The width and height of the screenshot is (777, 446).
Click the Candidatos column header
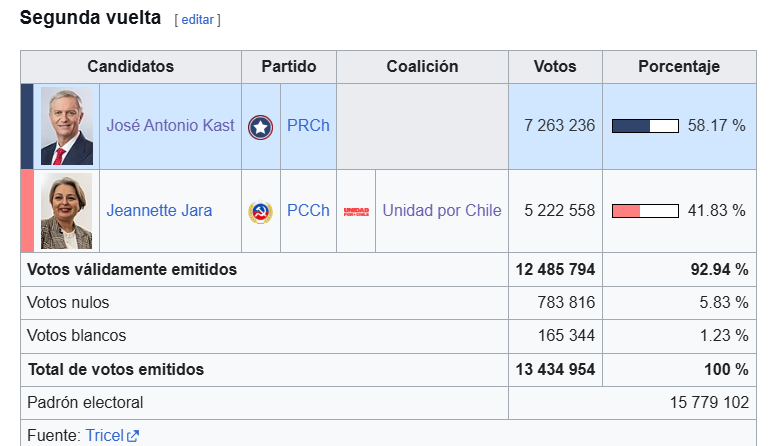pyautogui.click(x=131, y=66)
